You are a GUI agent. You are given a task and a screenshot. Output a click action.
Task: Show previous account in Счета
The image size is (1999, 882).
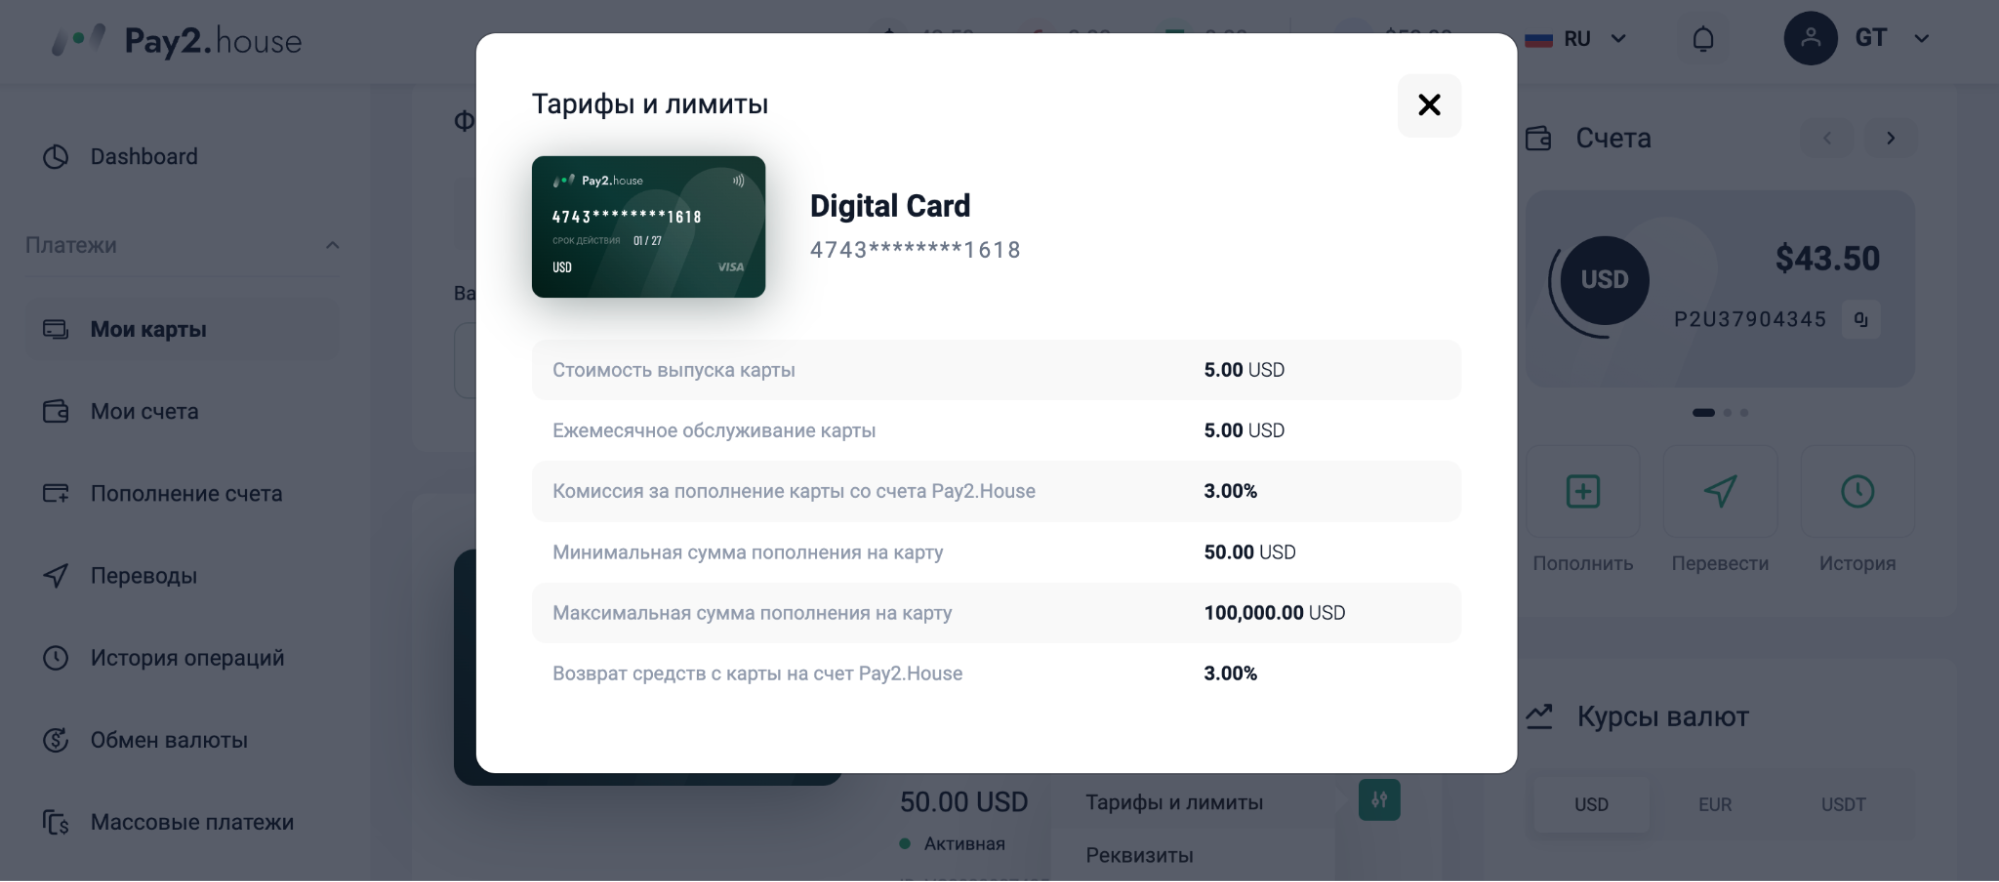[x=1827, y=138]
